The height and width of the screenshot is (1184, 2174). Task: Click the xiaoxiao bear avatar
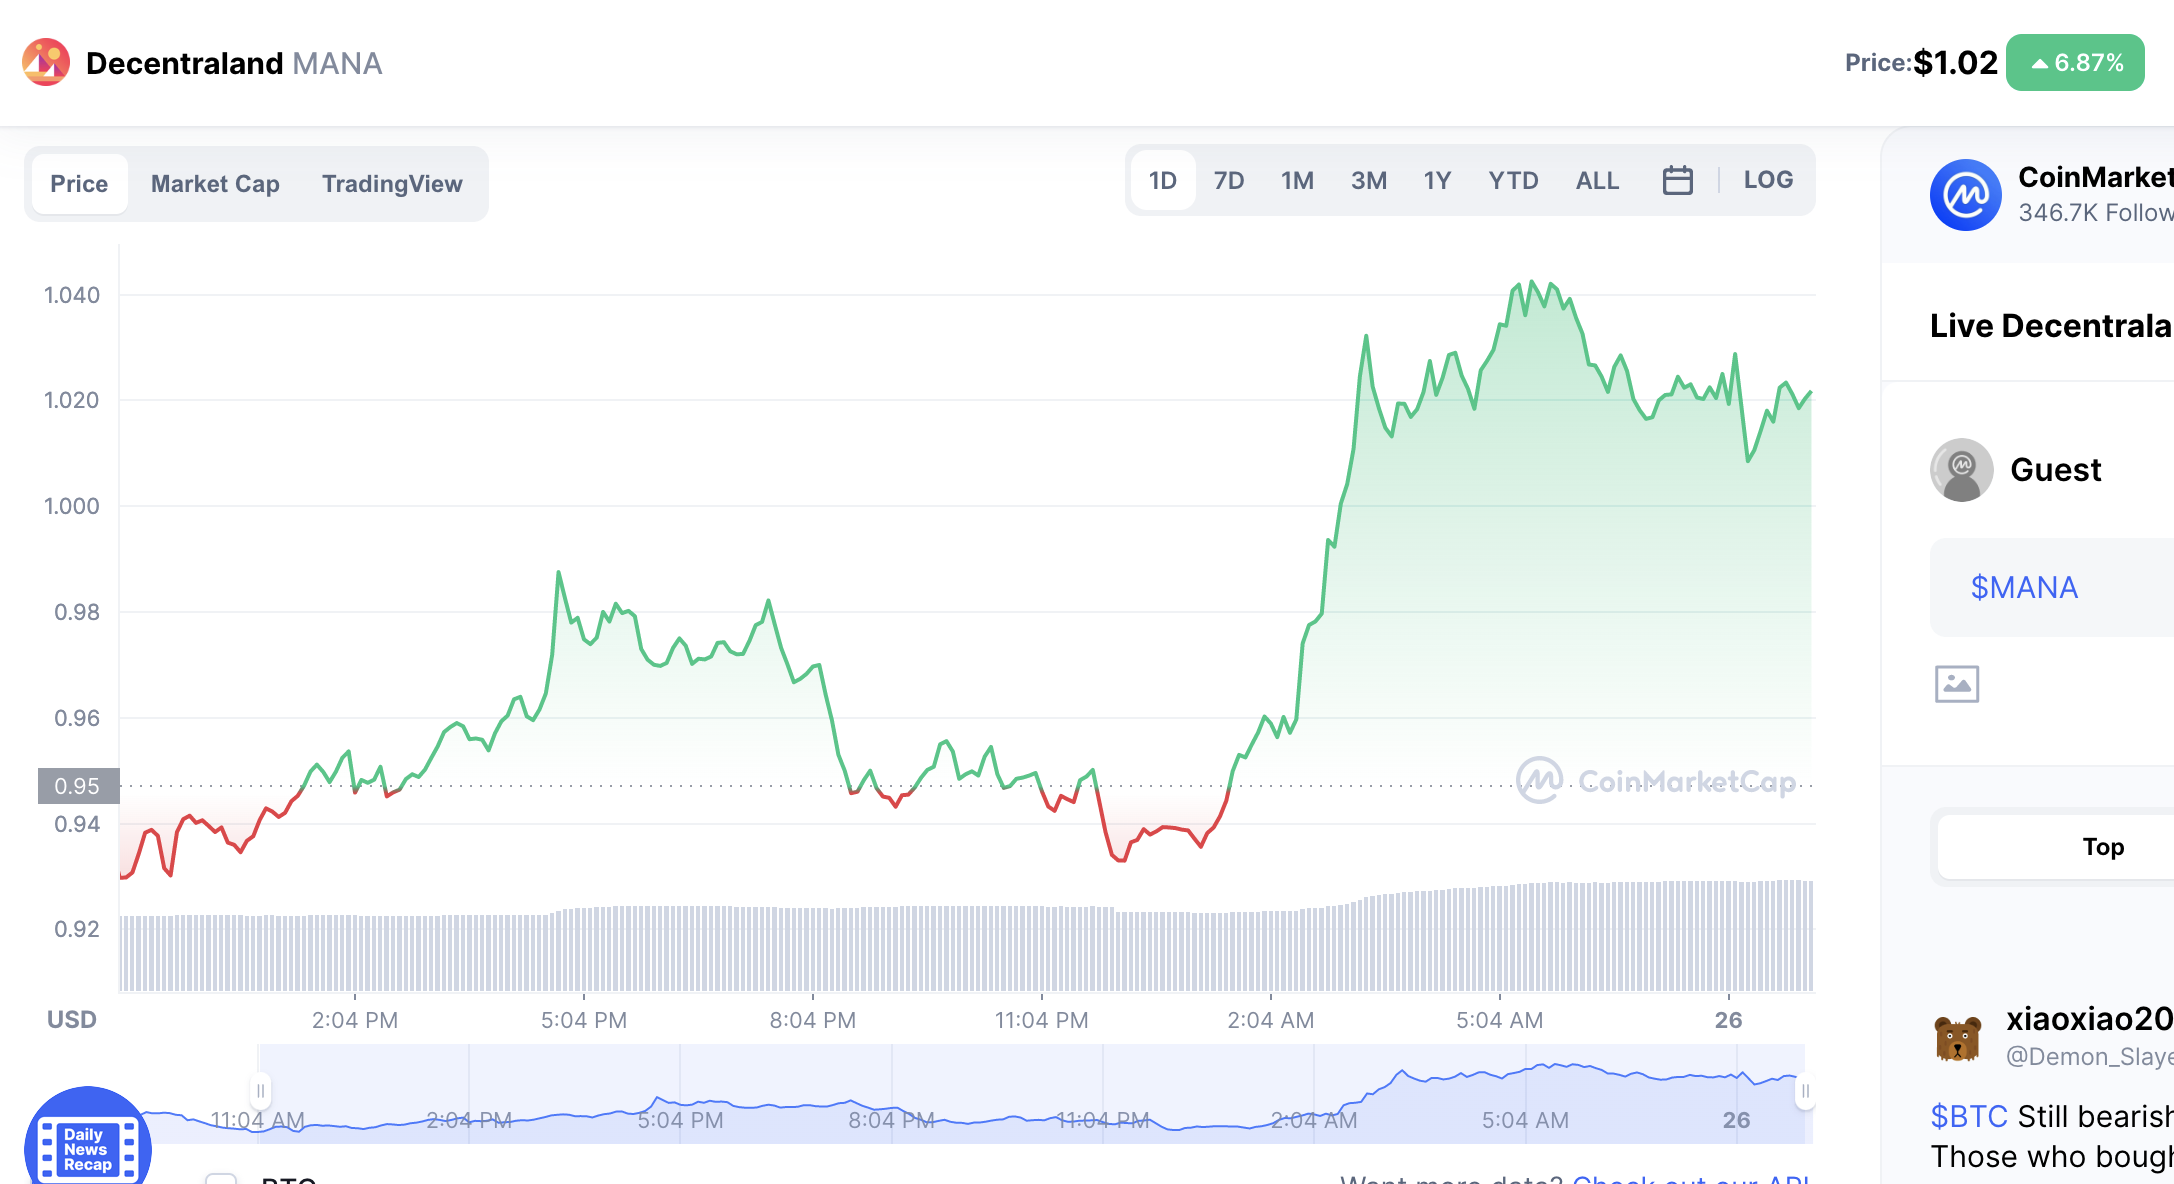point(1957,1038)
